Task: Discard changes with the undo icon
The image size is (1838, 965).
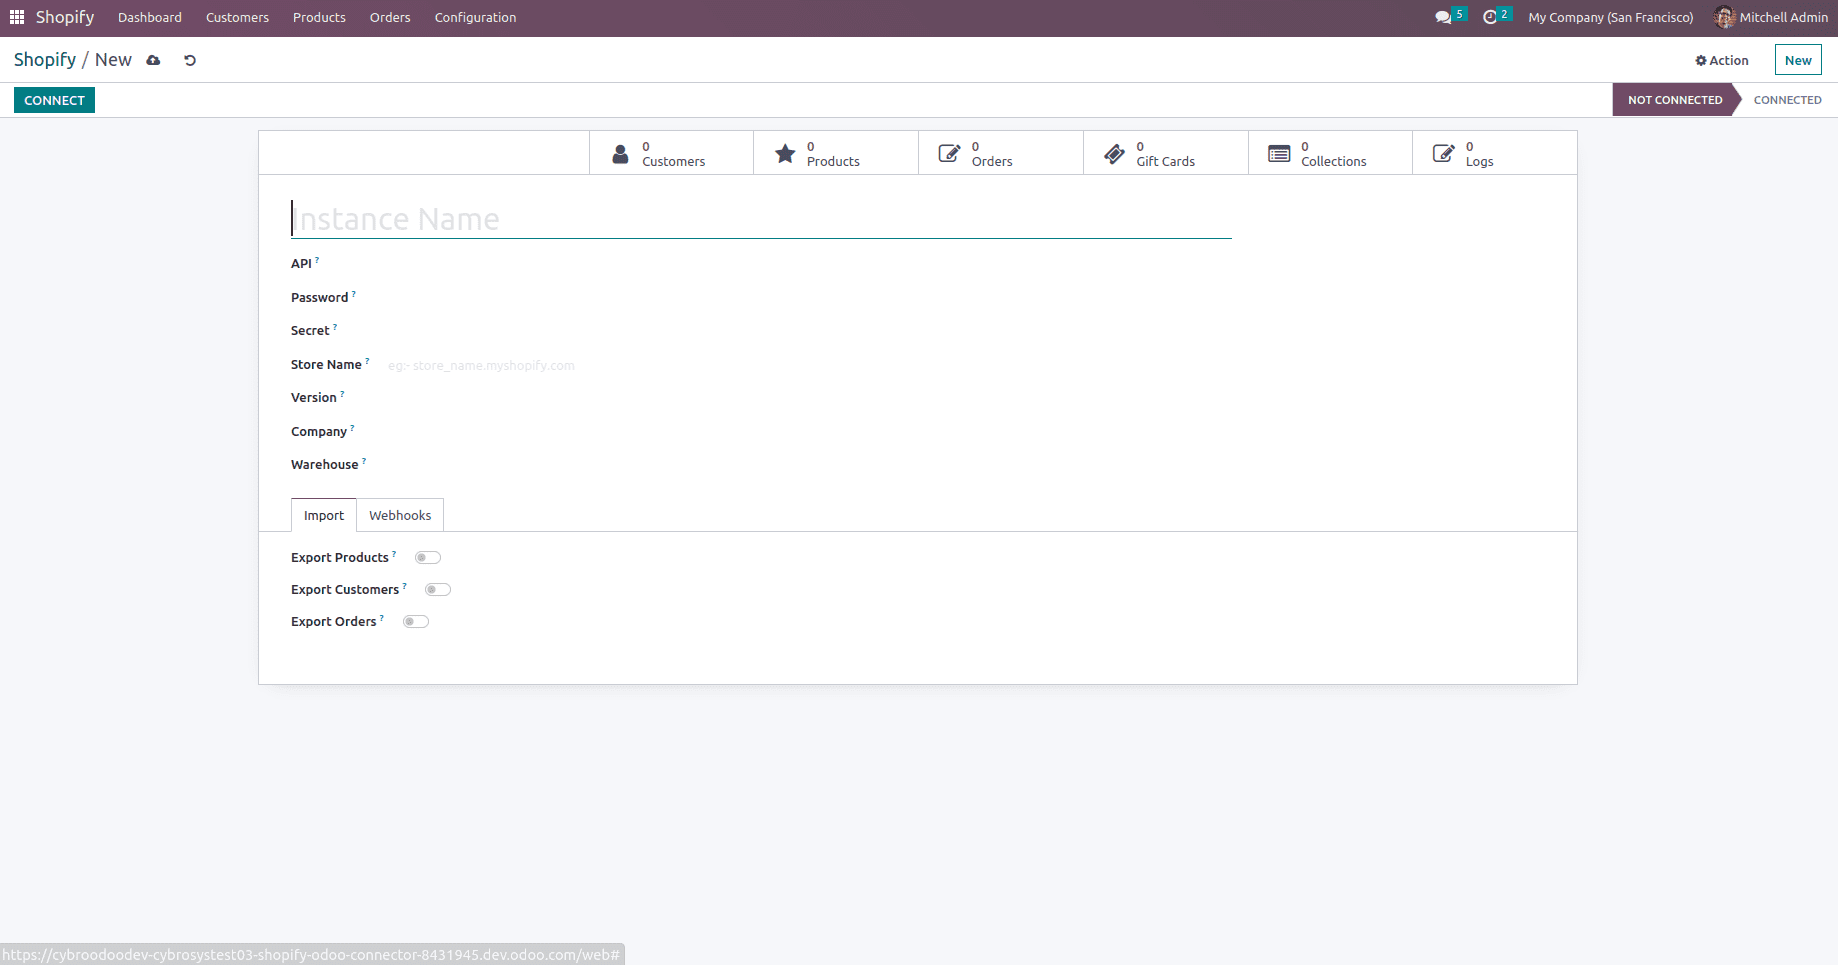Action: 190,60
